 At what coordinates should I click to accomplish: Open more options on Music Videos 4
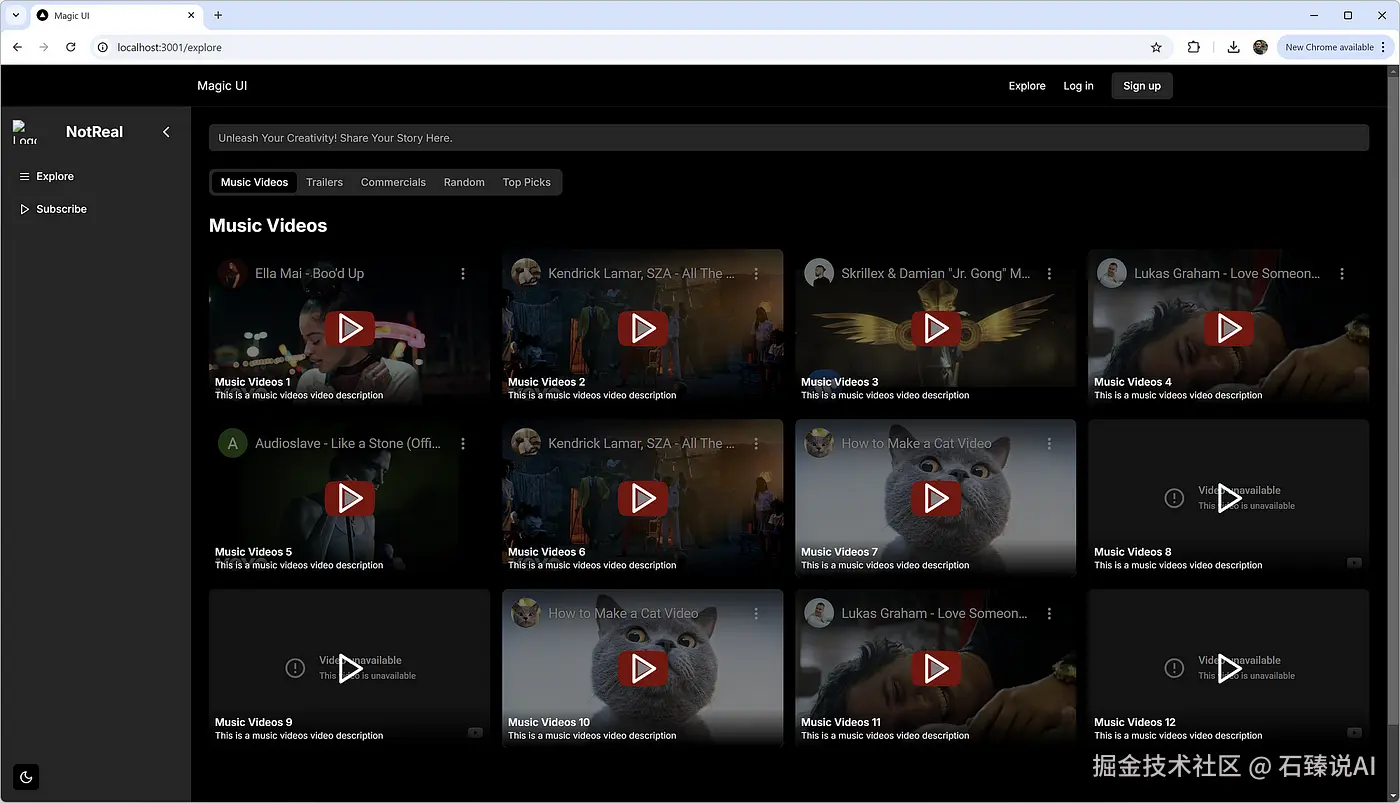[1342, 273]
